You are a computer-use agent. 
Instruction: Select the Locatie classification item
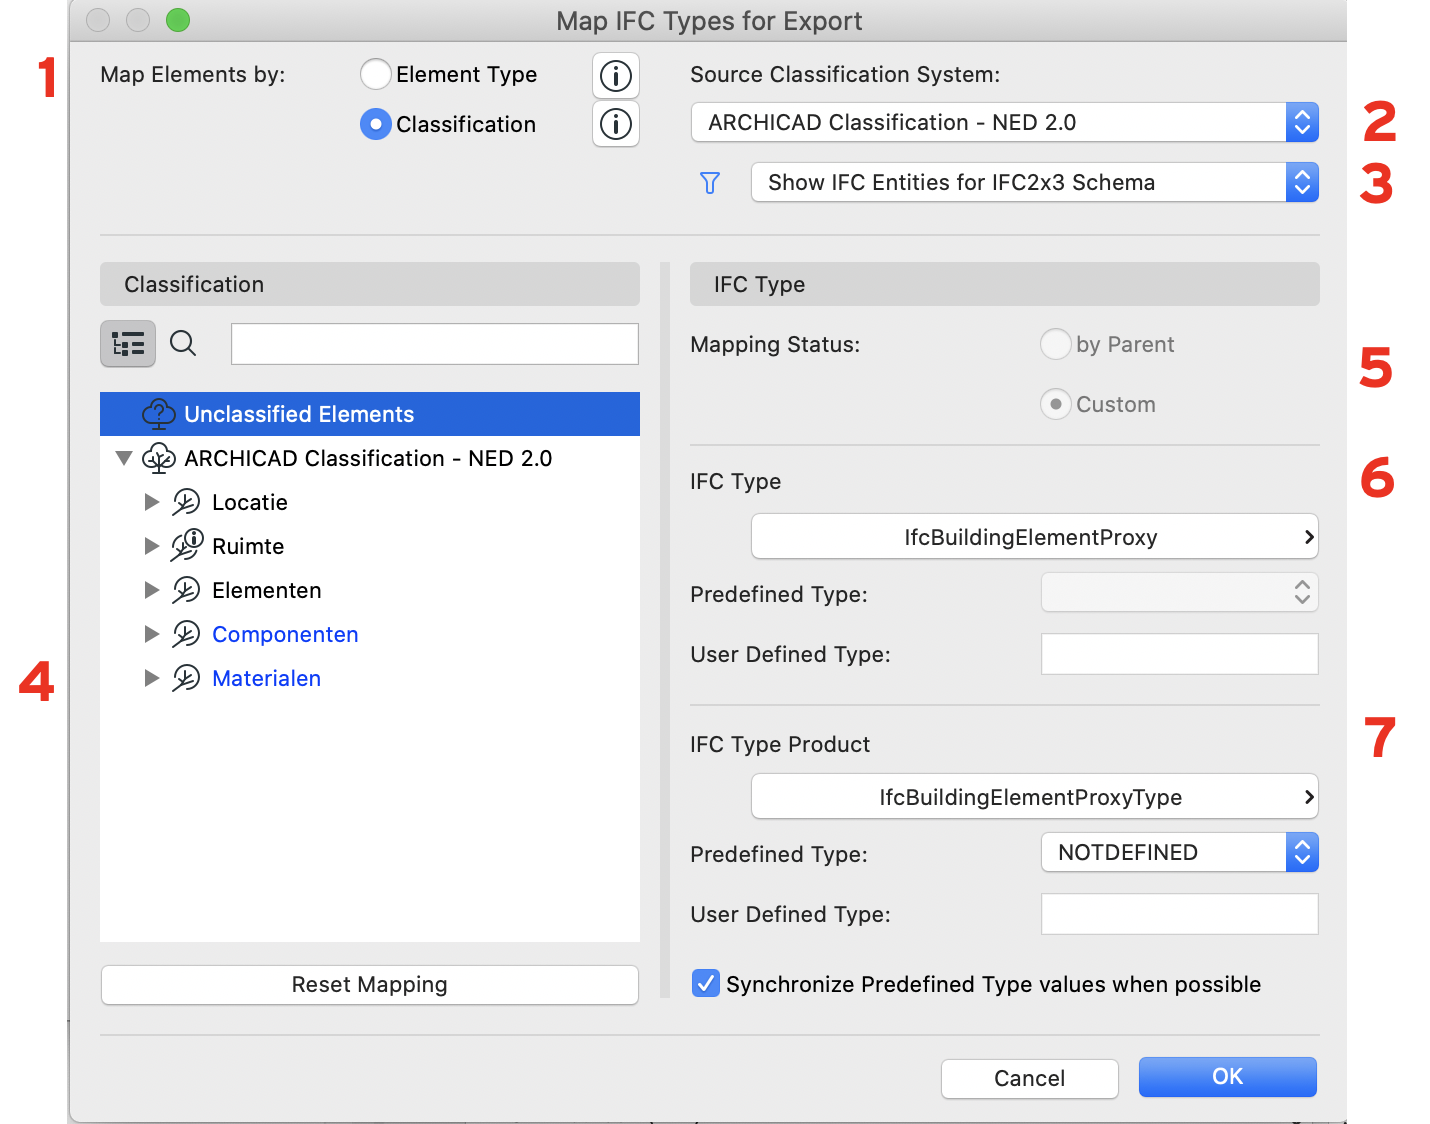point(250,502)
